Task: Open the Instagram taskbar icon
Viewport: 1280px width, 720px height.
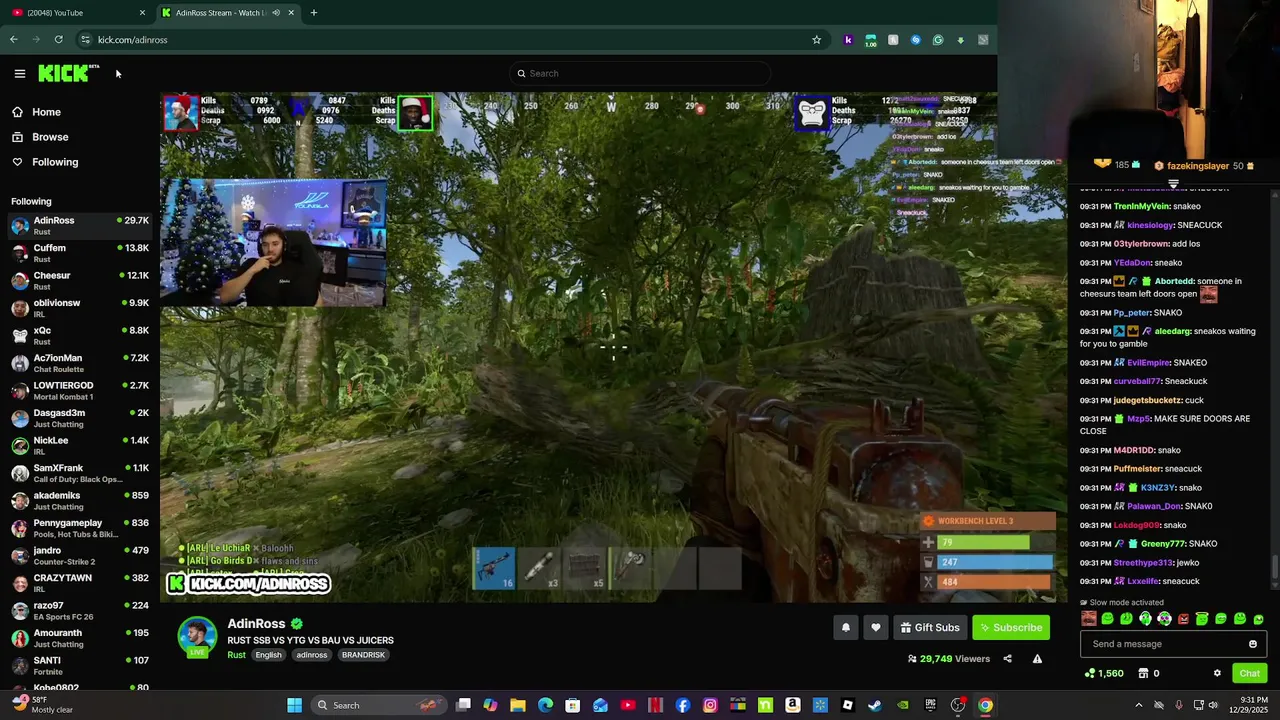Action: pyautogui.click(x=710, y=705)
